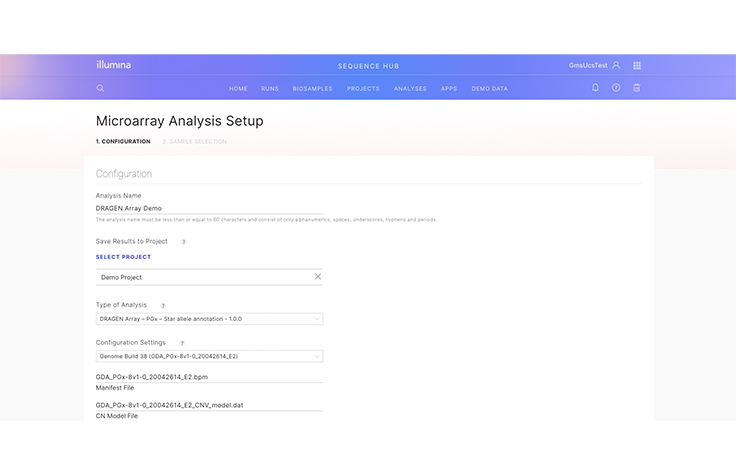
Task: Open the help circle icon in header
Action: tap(616, 88)
